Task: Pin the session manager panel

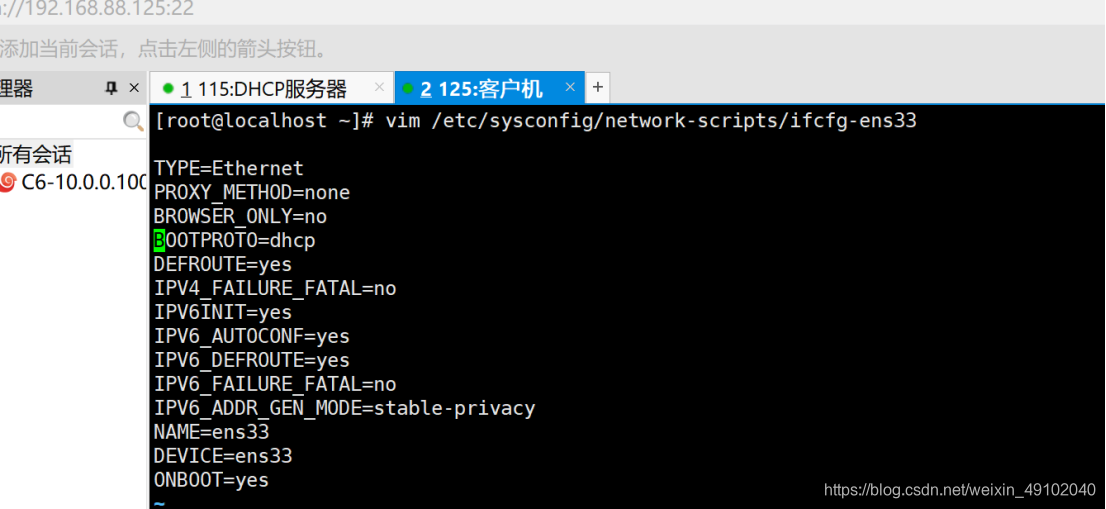Action: click(x=111, y=88)
